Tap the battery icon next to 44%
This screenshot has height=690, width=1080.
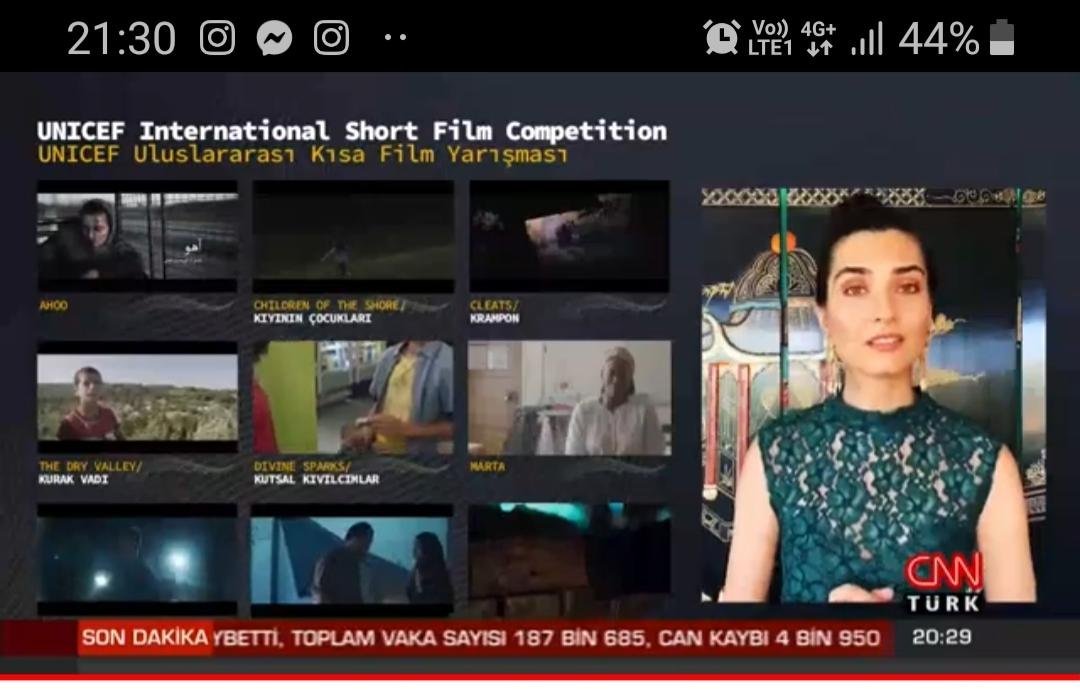coord(1001,38)
